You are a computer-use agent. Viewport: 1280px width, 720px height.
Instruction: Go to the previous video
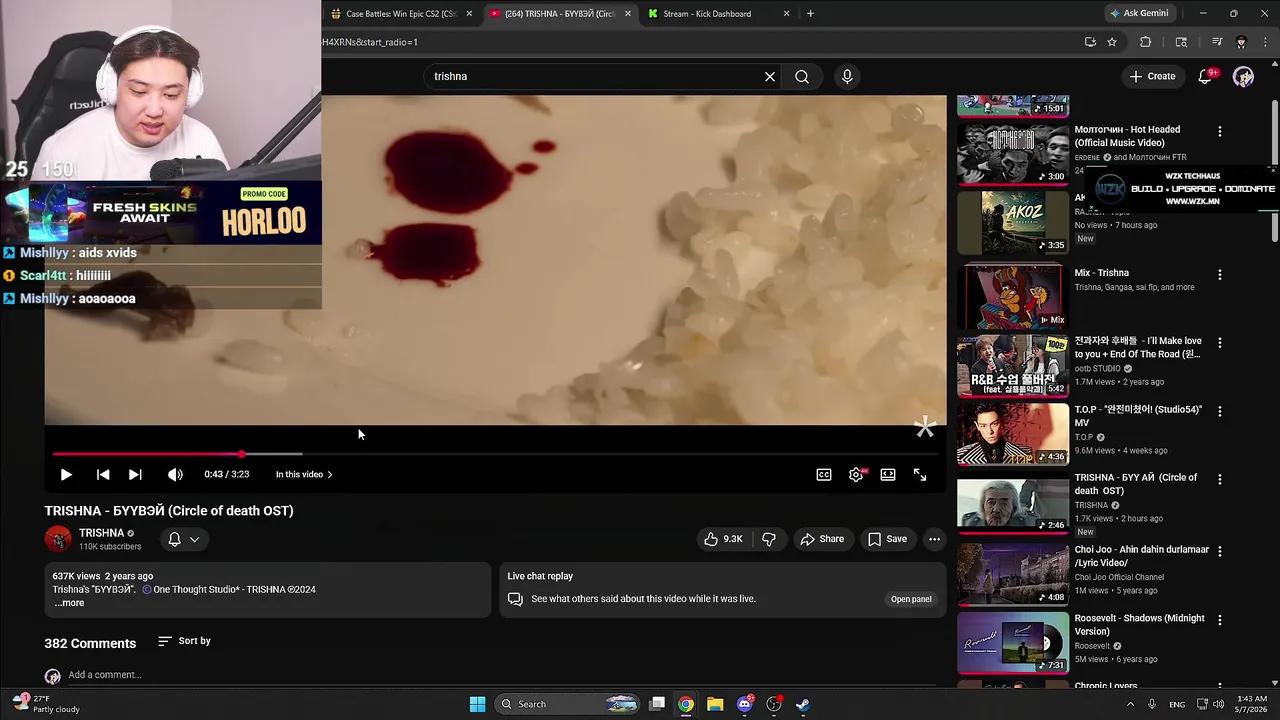pyautogui.click(x=103, y=474)
